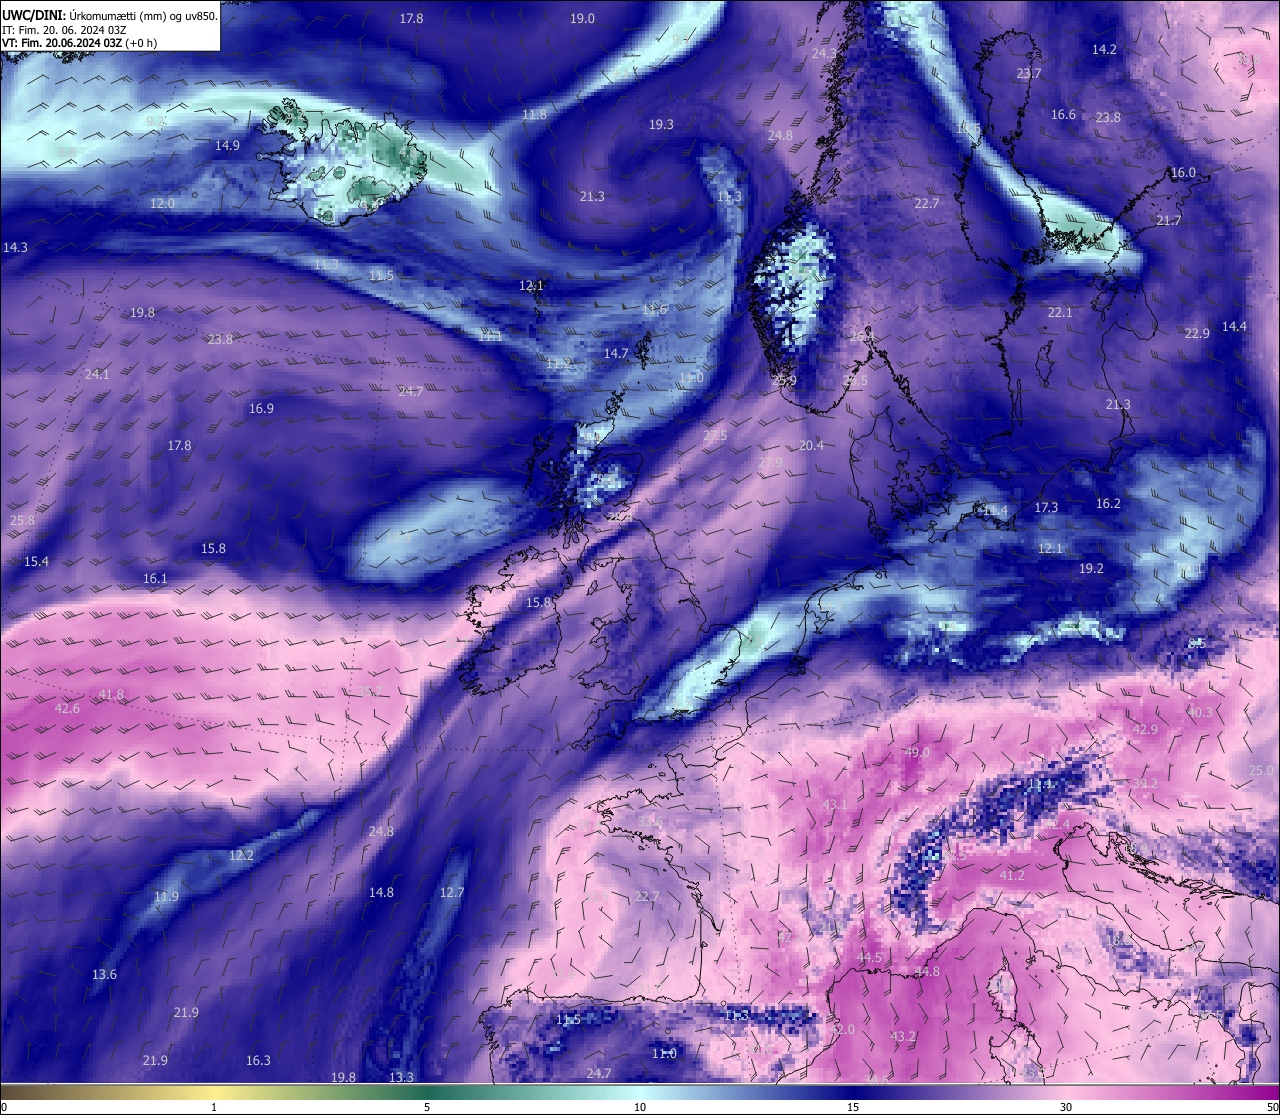Click the 23.7 value over northern Finland
1280x1115 pixels.
coord(1029,73)
